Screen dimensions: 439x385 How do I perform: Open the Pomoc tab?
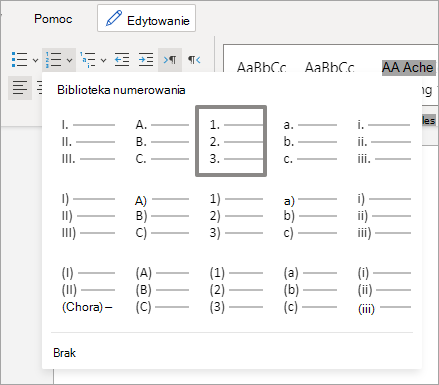[53, 19]
